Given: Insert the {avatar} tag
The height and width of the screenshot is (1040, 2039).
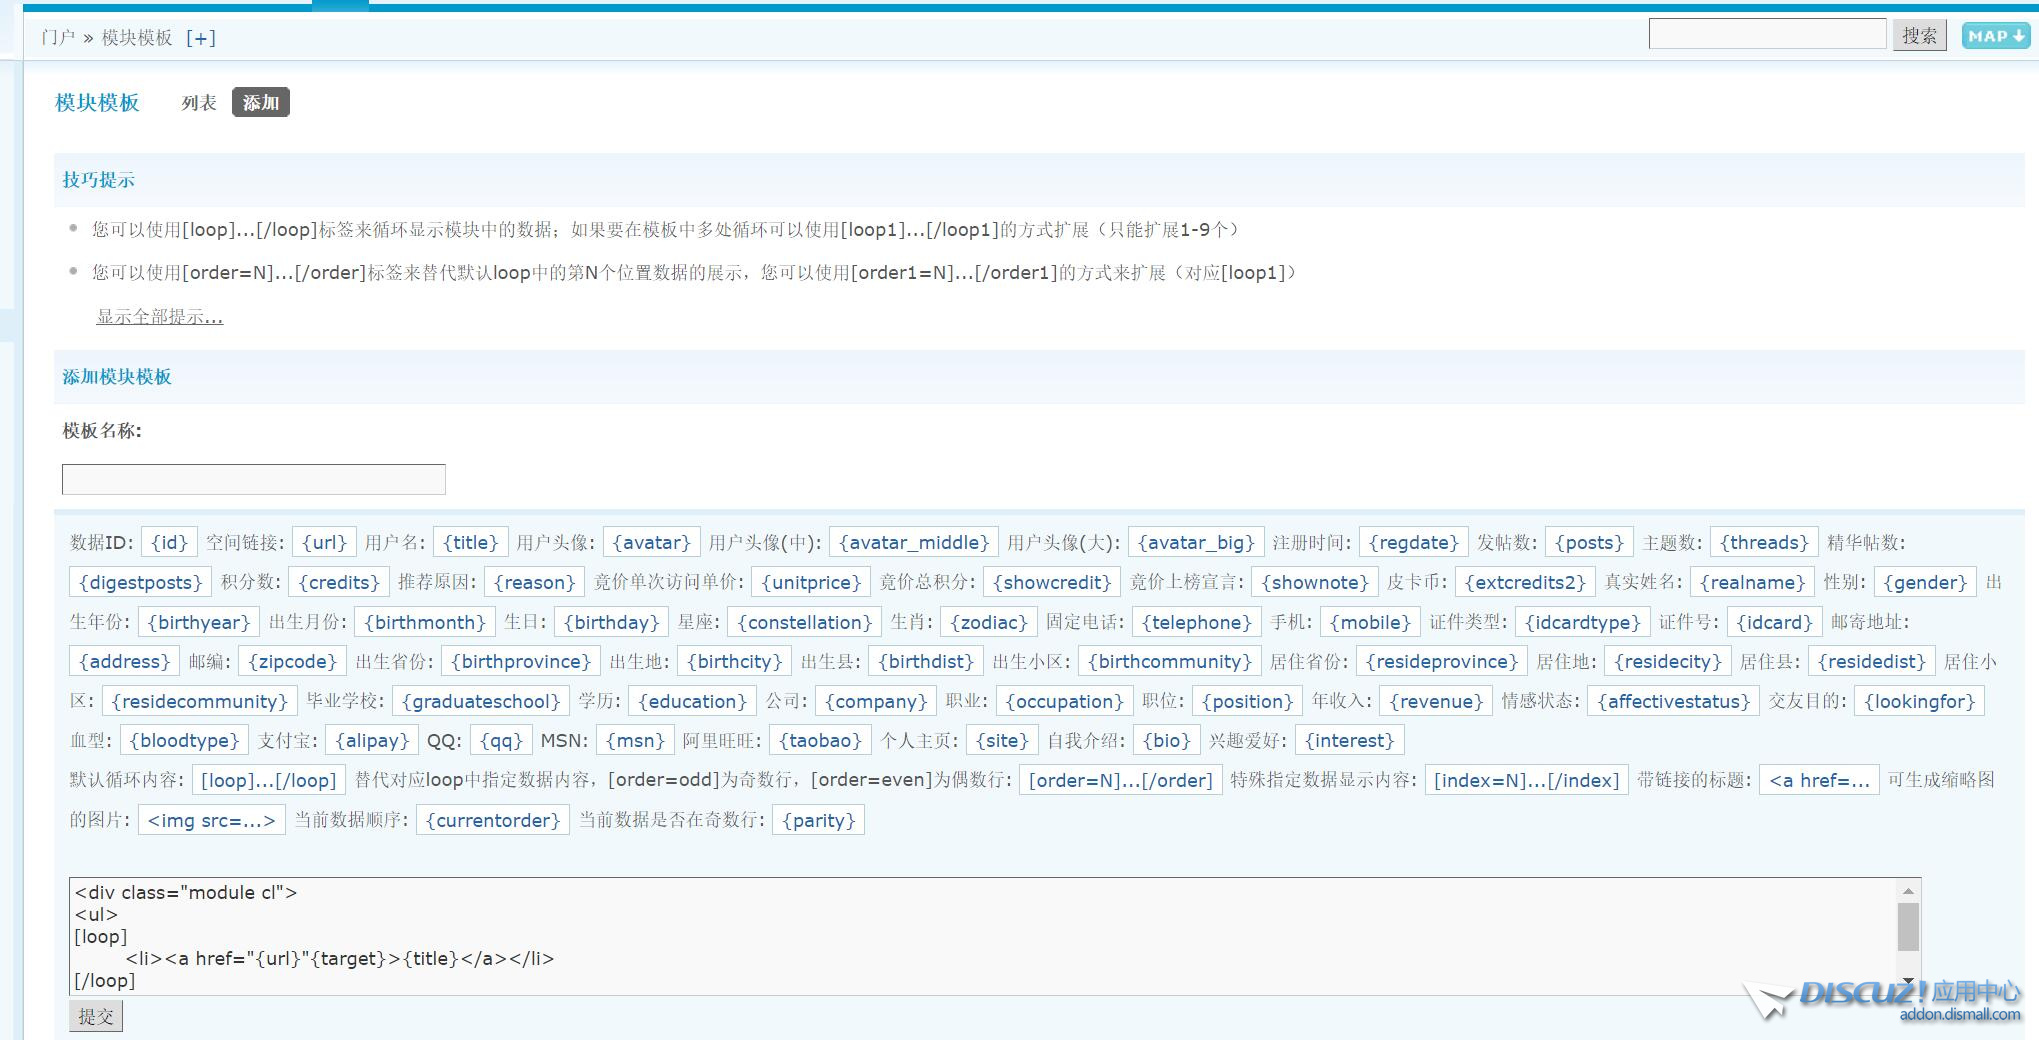Looking at the screenshot, I should pyautogui.click(x=651, y=543).
